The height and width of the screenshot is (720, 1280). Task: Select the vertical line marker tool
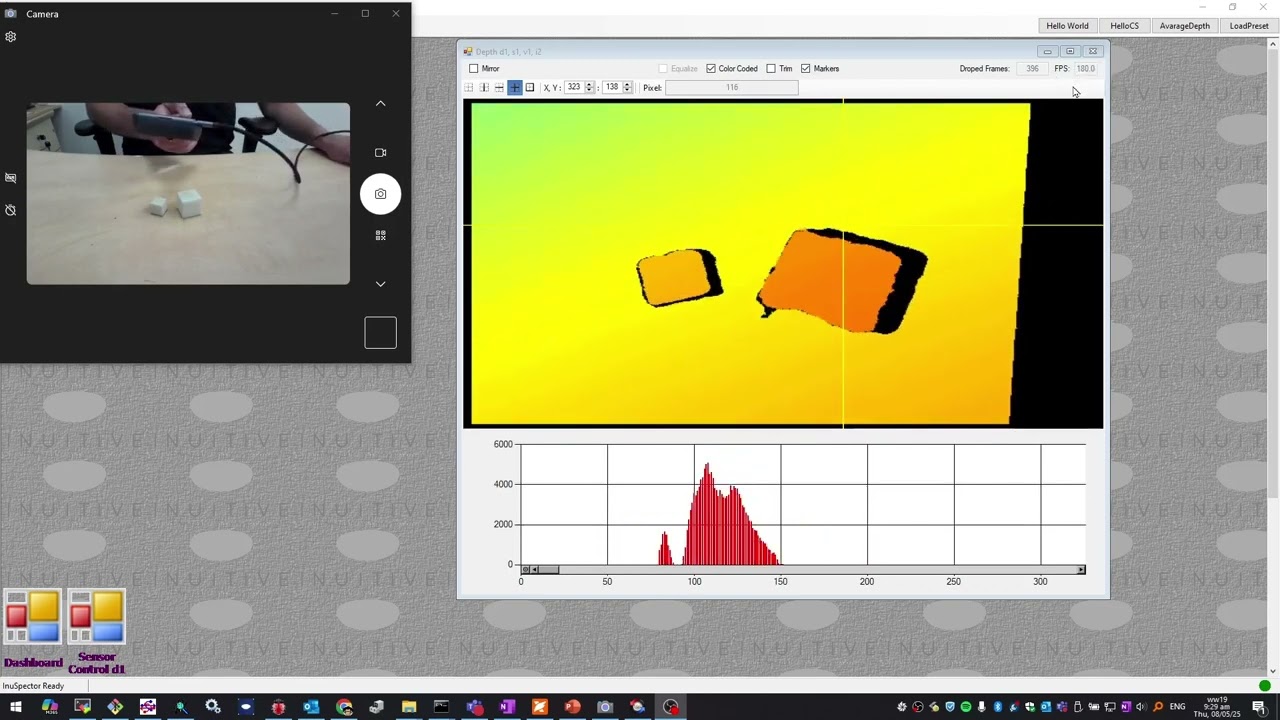tap(484, 88)
